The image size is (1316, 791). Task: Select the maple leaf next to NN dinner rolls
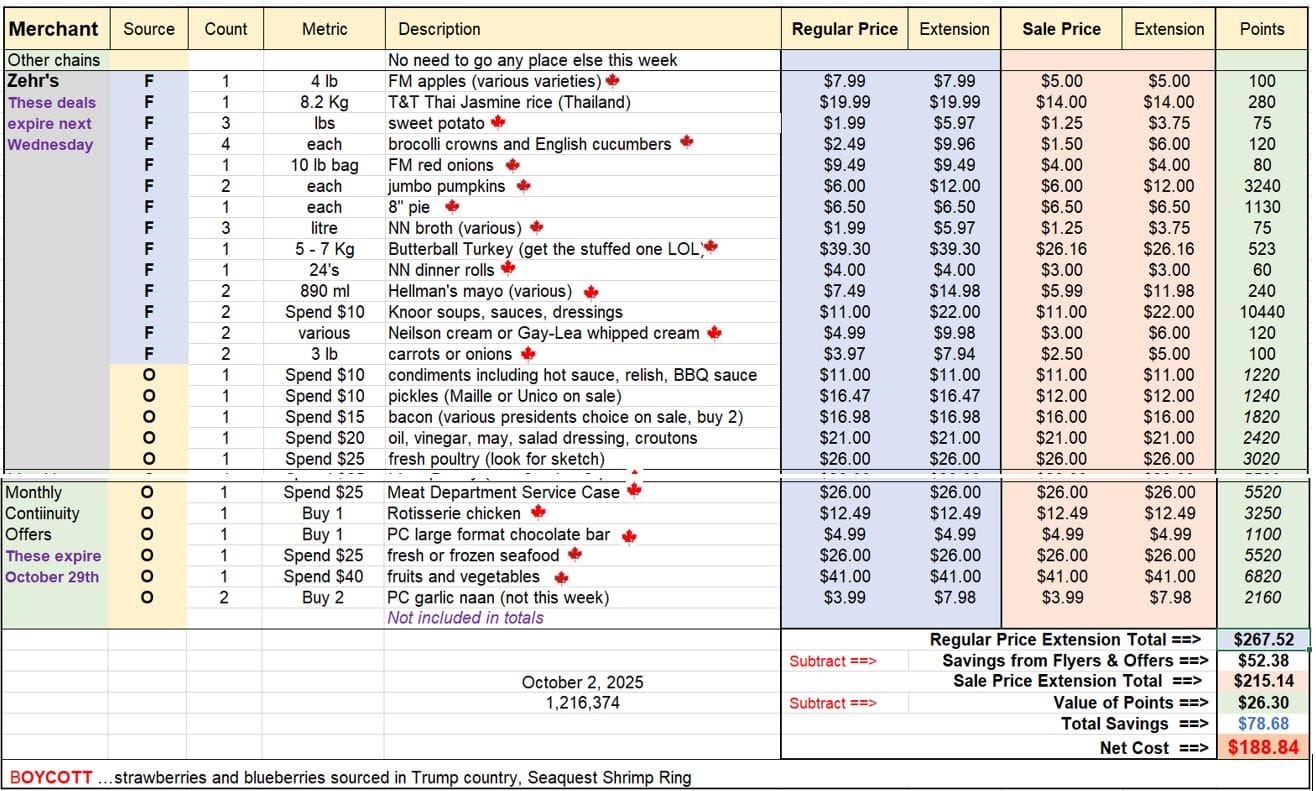tap(508, 268)
